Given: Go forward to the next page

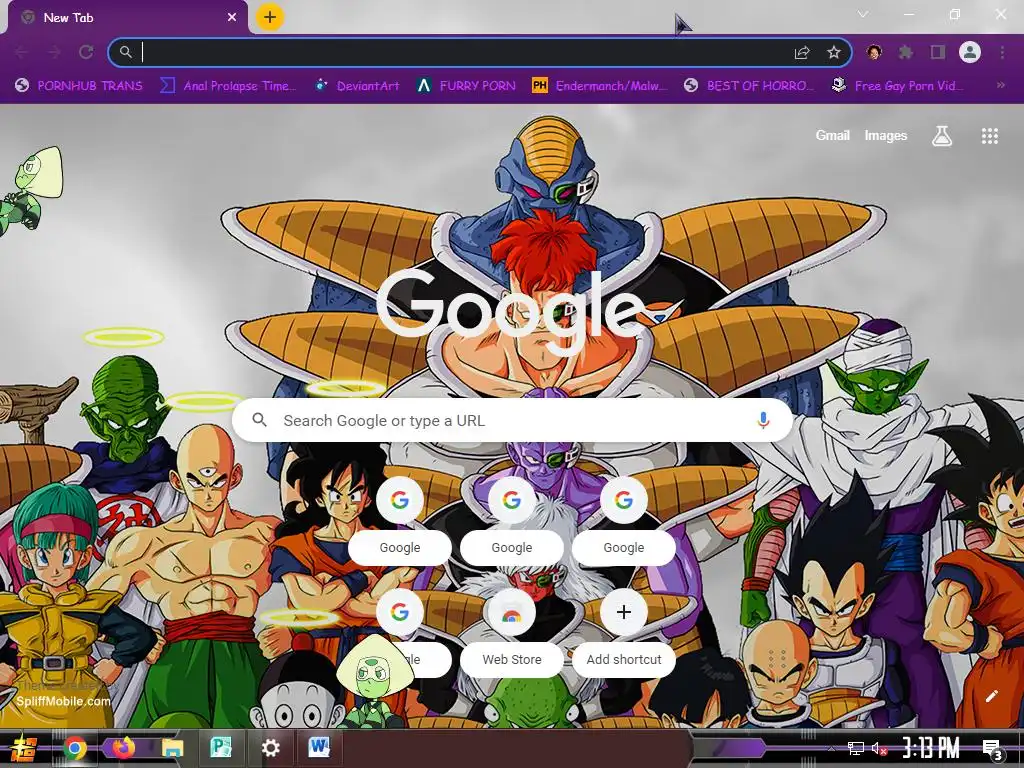Looking at the screenshot, I should tap(54, 52).
